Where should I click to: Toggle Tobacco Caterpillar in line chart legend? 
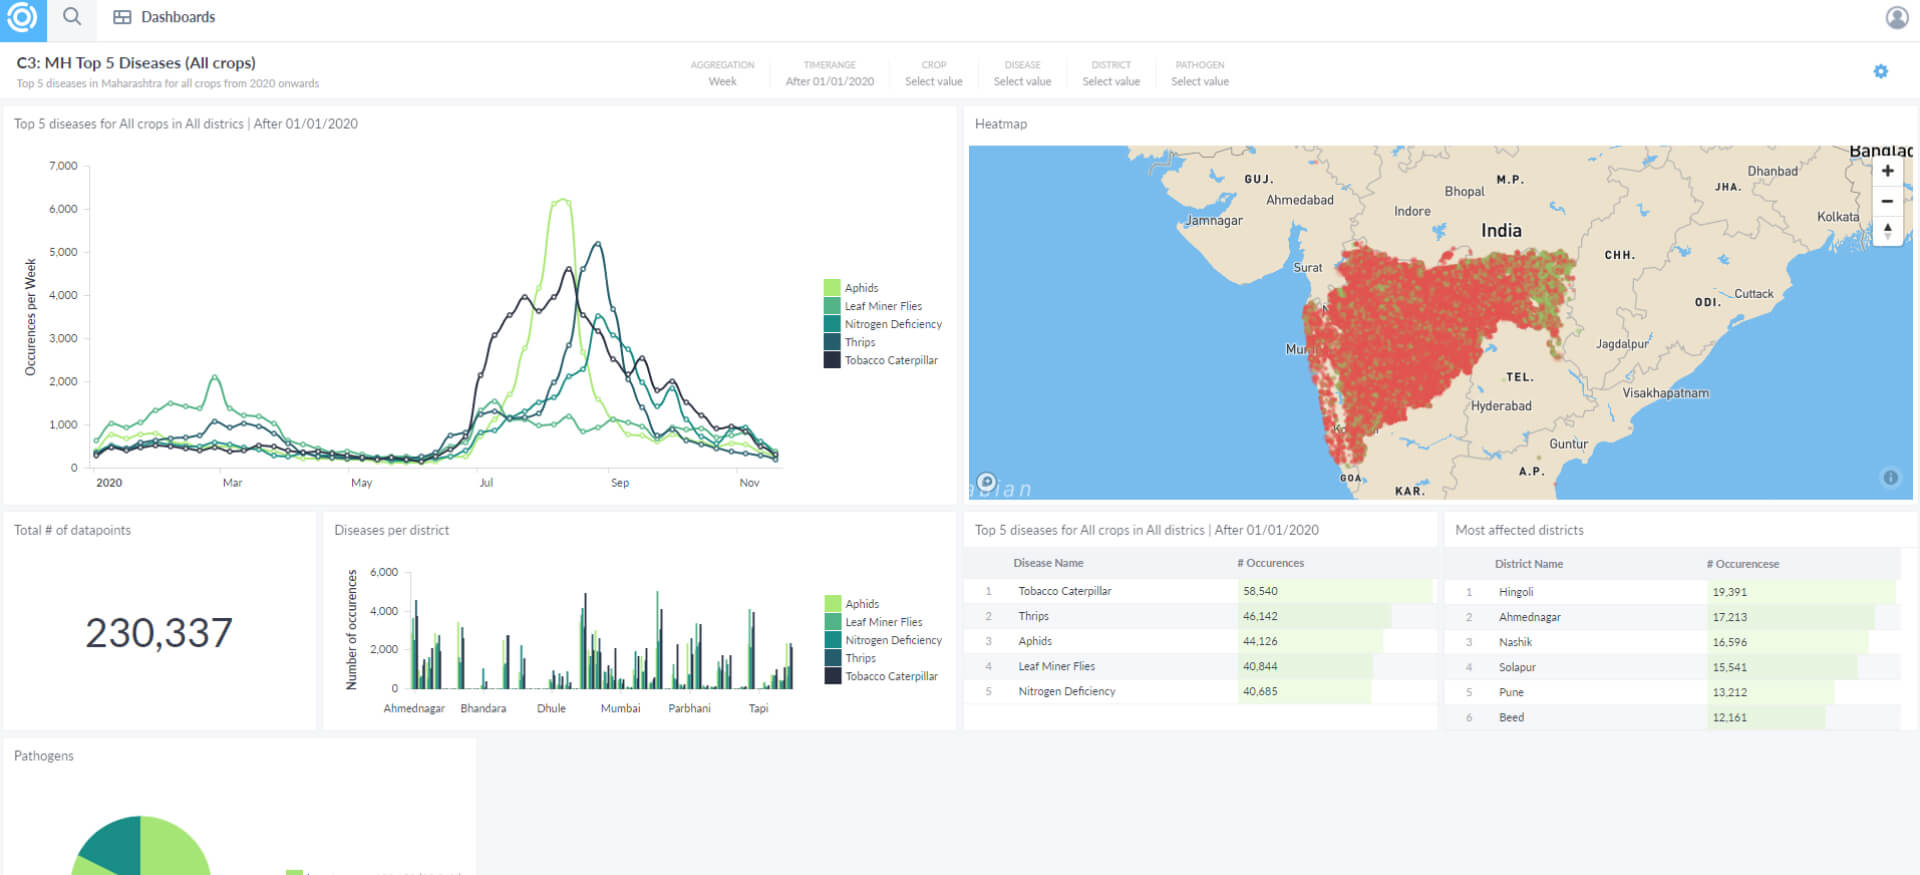(x=881, y=360)
